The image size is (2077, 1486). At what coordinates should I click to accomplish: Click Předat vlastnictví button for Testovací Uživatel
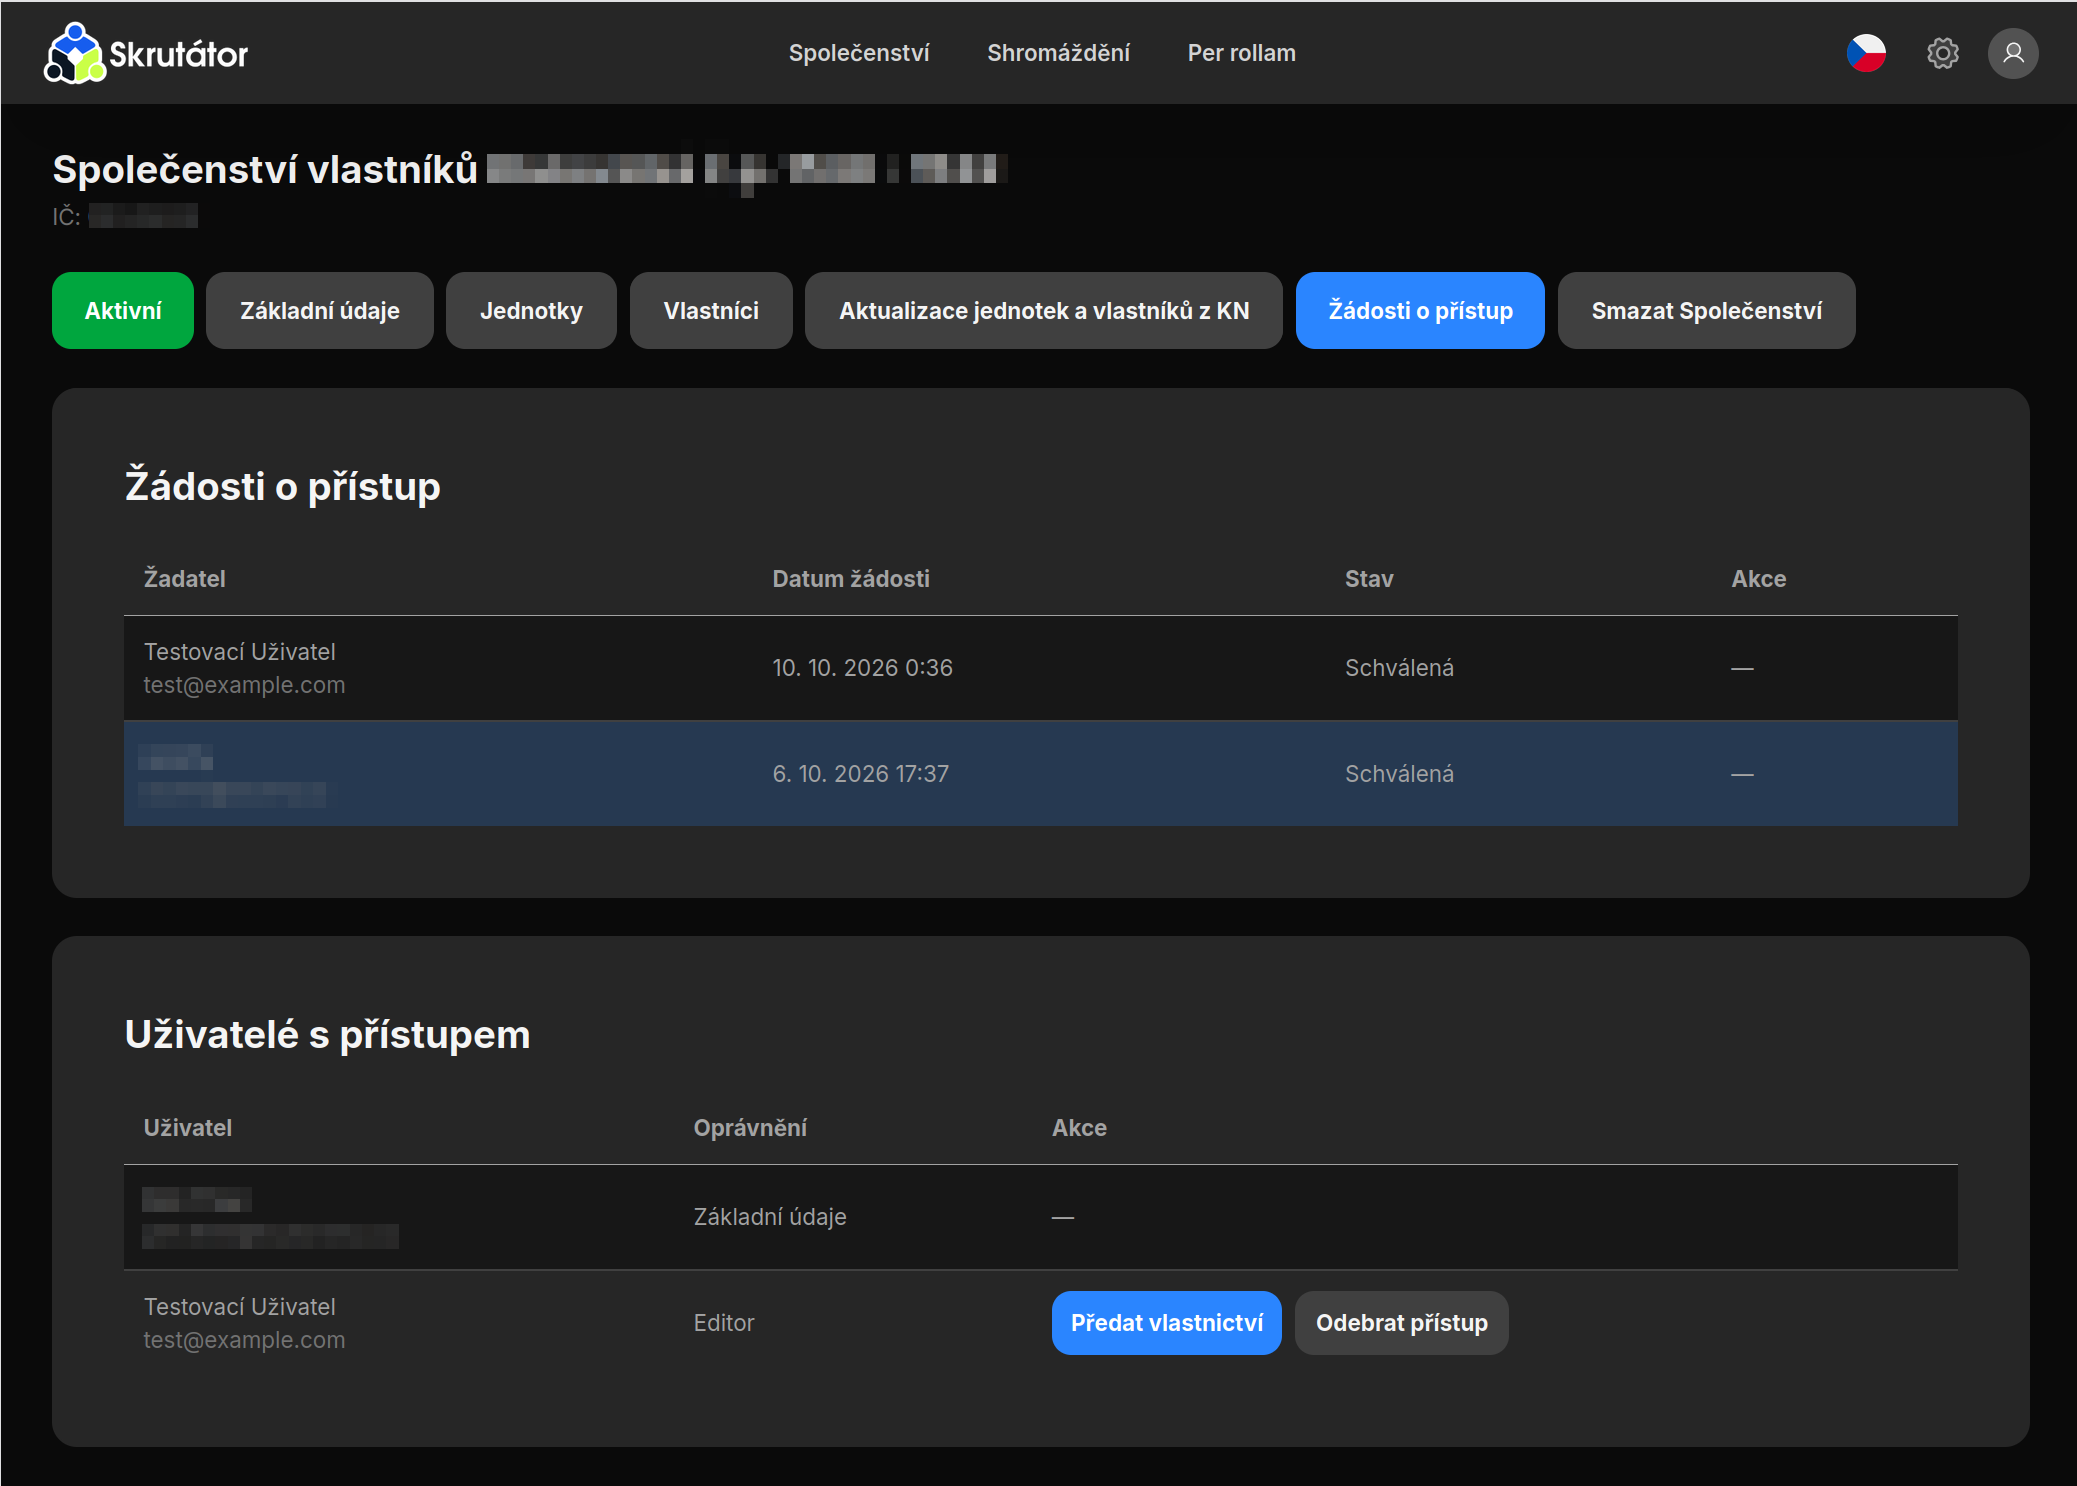1166,1323
